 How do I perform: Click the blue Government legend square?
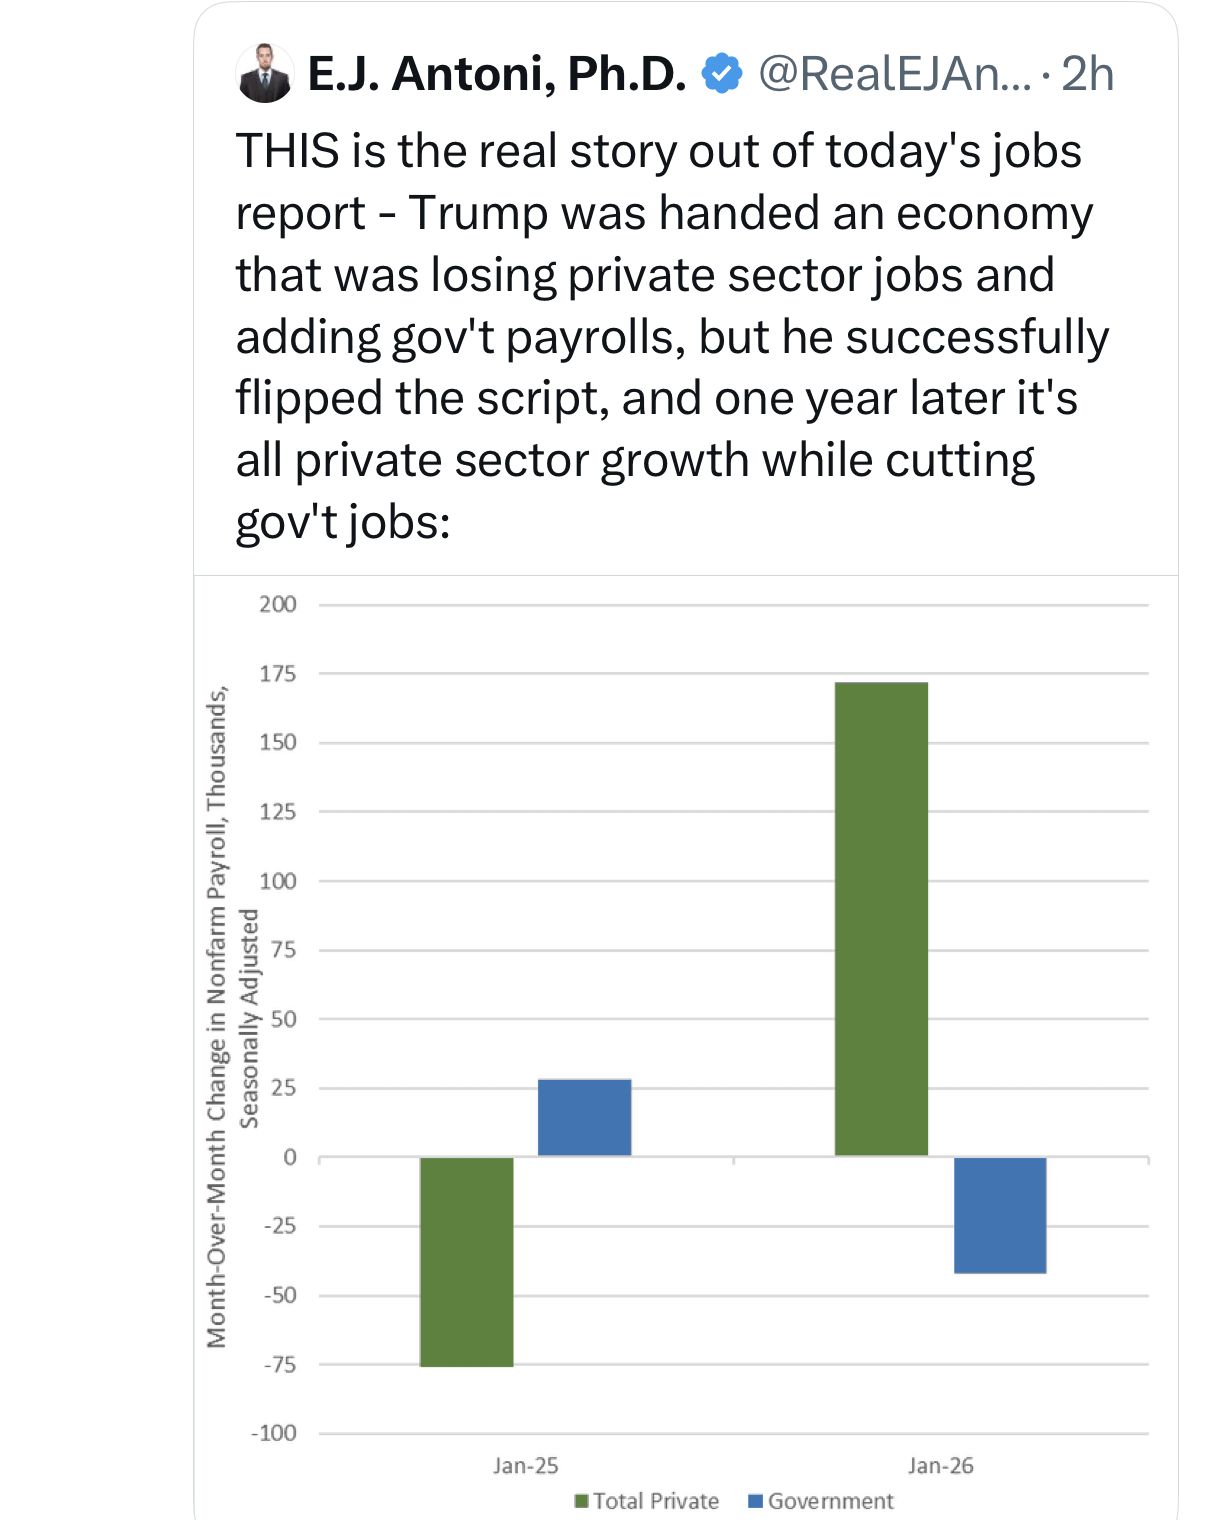point(756,1501)
